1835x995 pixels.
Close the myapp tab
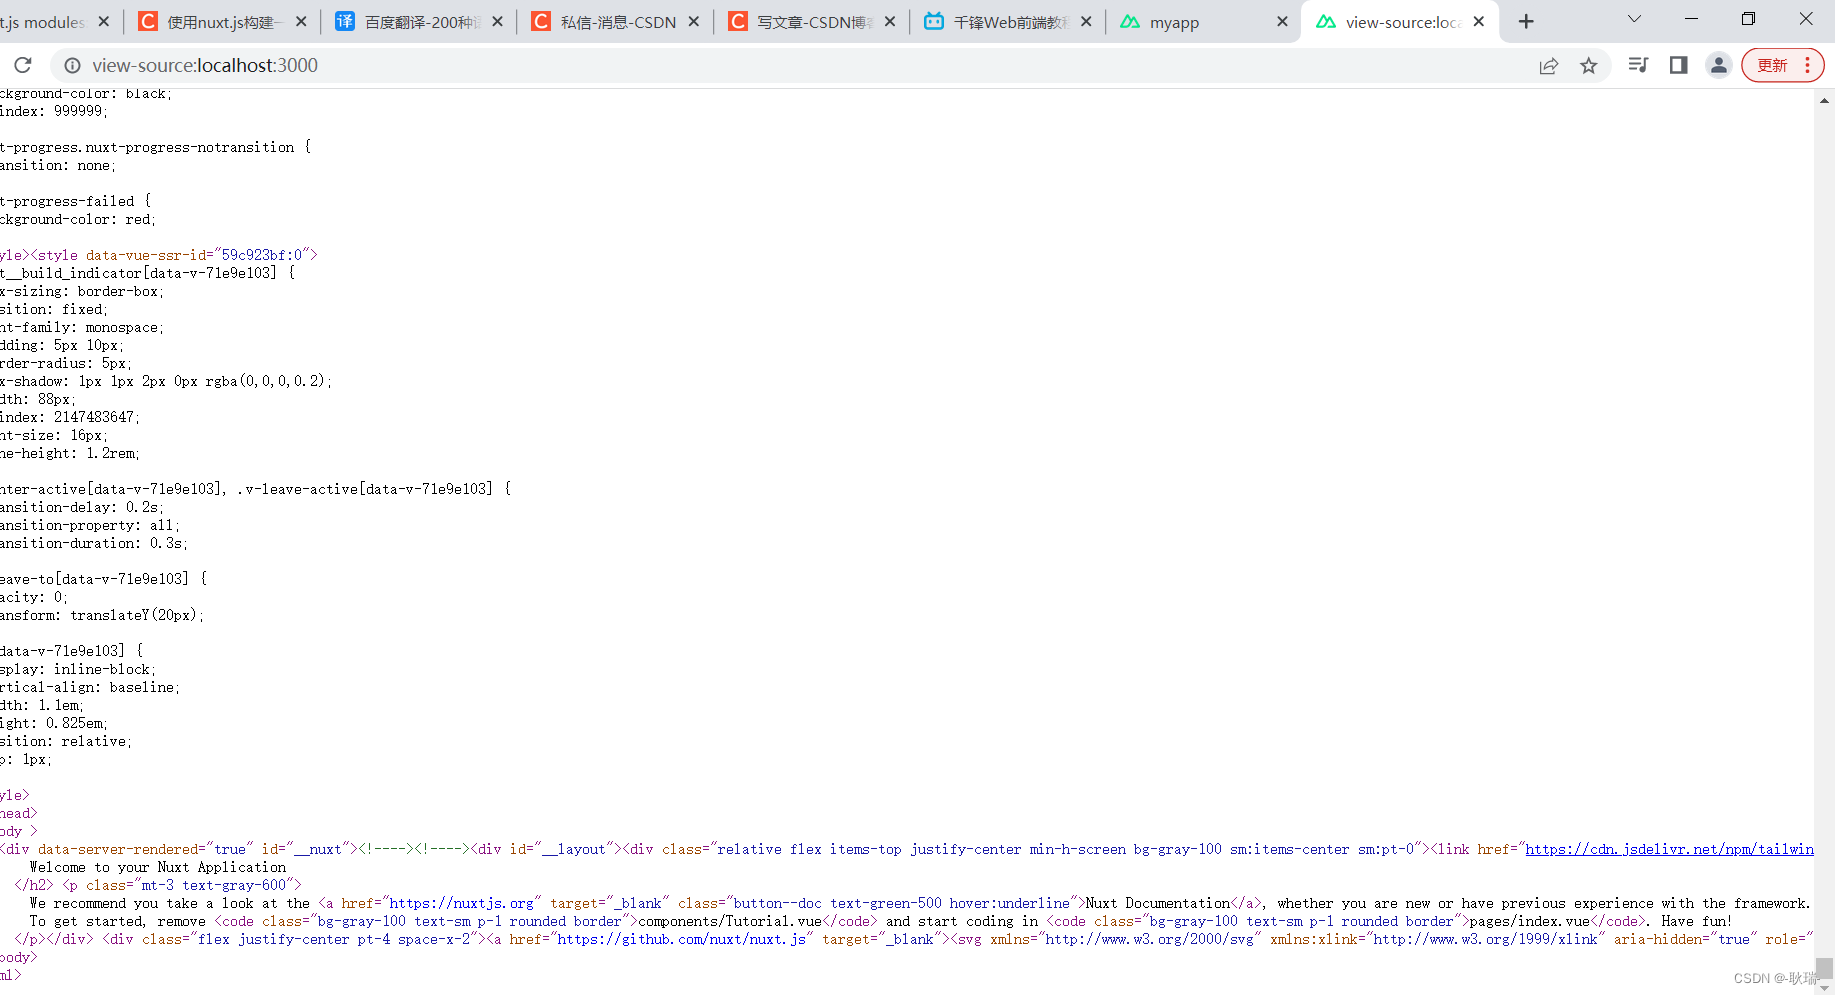click(1282, 22)
